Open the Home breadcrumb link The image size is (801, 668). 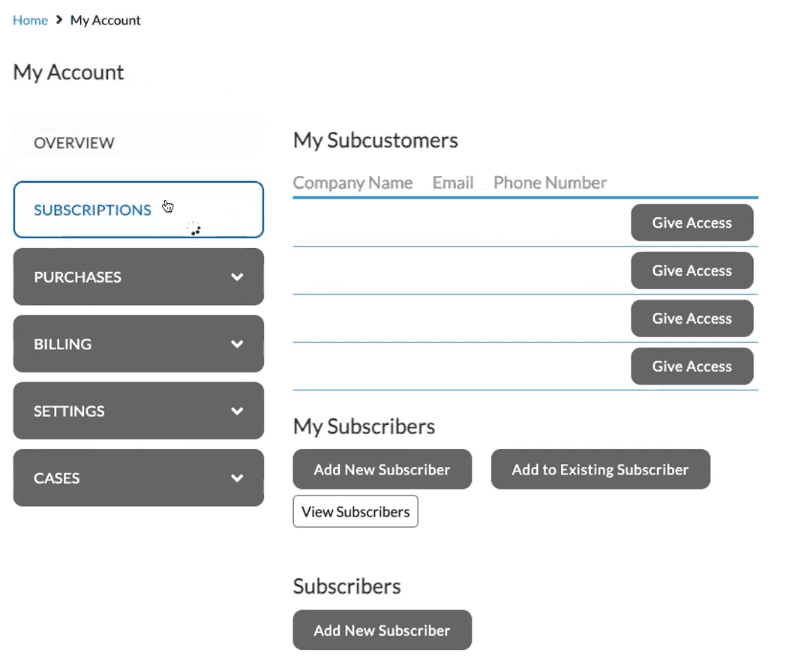30,20
